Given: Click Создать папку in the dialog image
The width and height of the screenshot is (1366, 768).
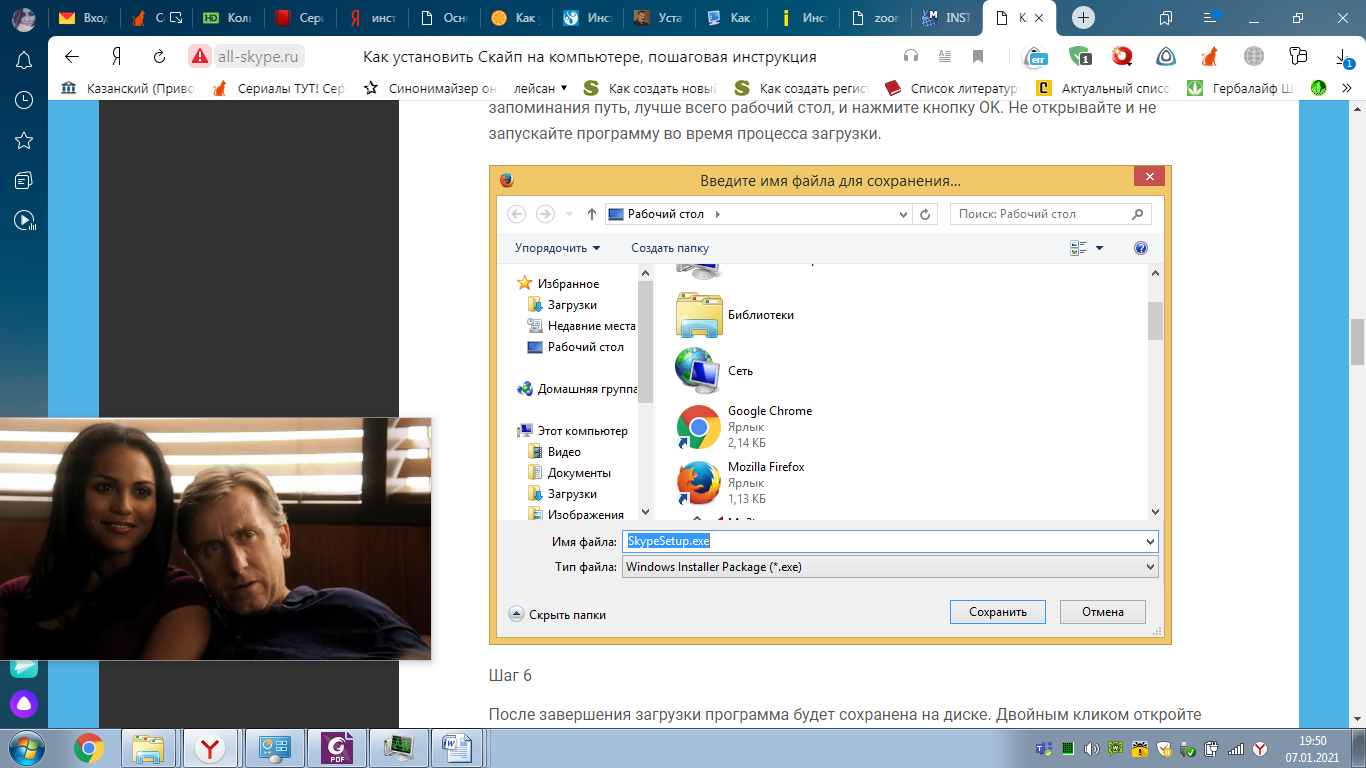Looking at the screenshot, I should (x=670, y=247).
